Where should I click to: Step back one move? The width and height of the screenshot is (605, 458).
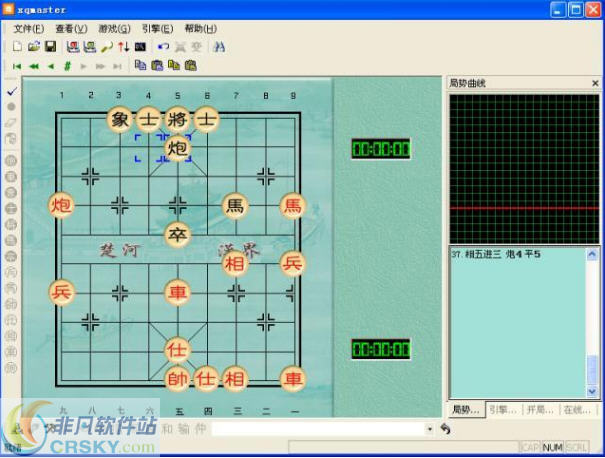[x=51, y=66]
